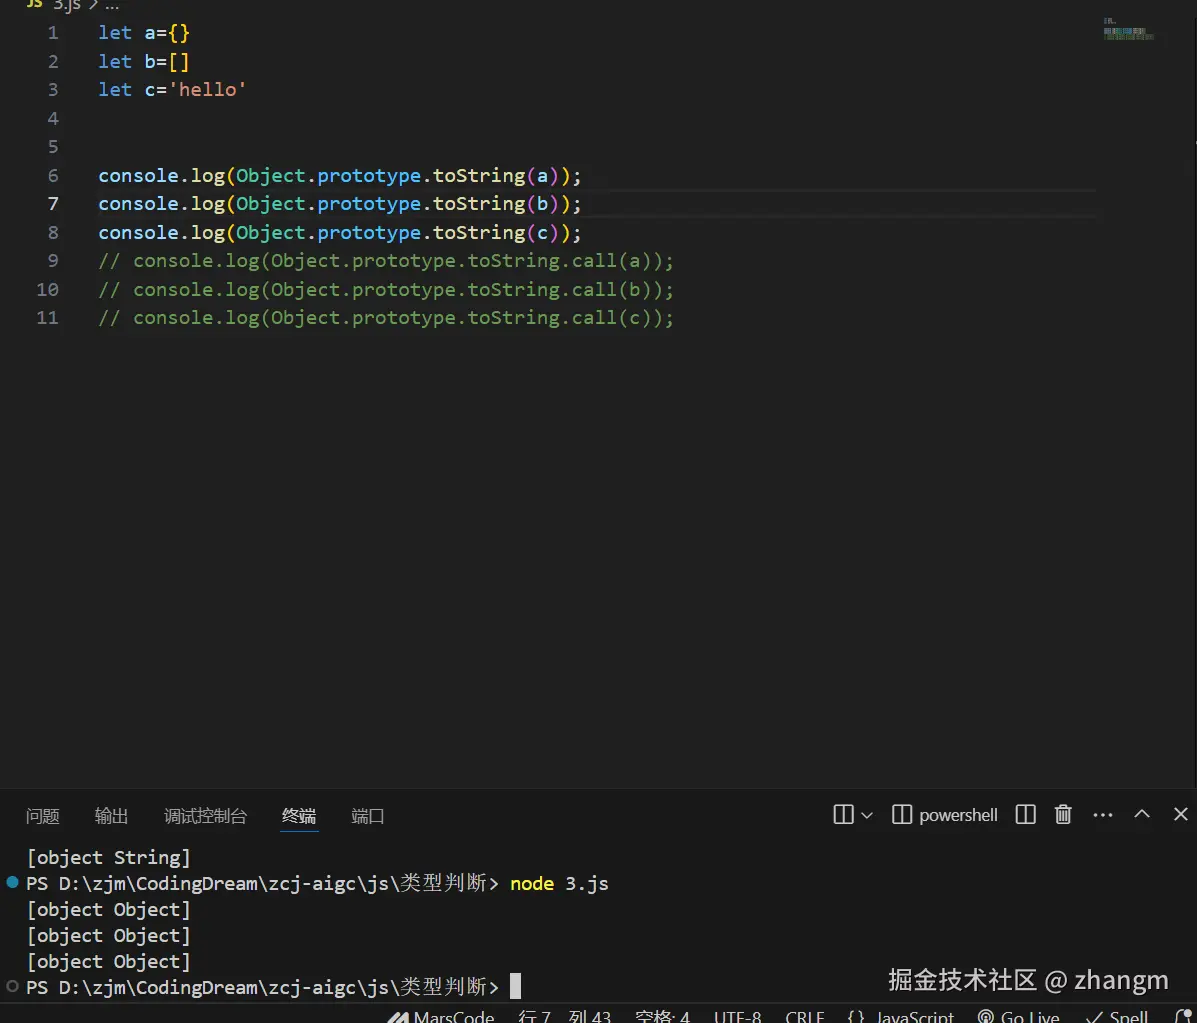
Task: Click the terminal input cursor
Action: pyautogui.click(x=515, y=986)
